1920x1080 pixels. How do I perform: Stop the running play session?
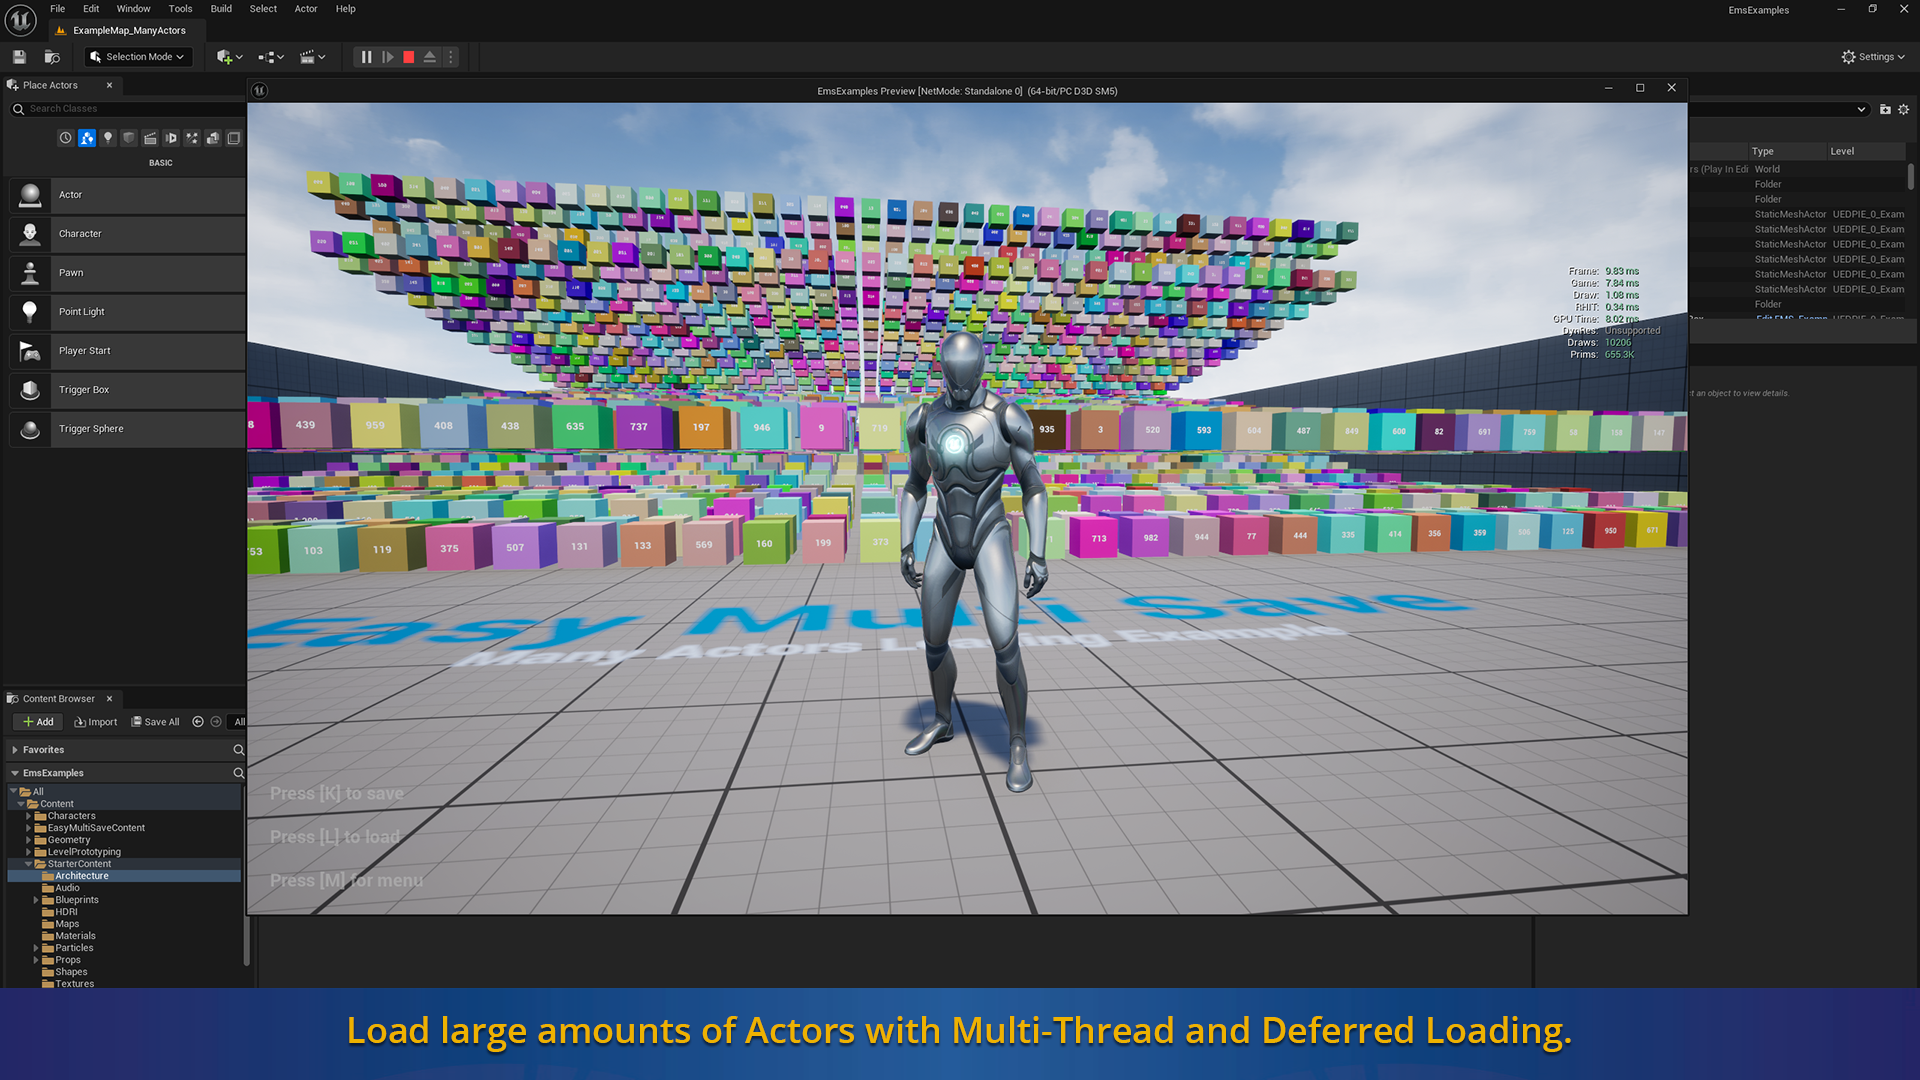(x=408, y=57)
